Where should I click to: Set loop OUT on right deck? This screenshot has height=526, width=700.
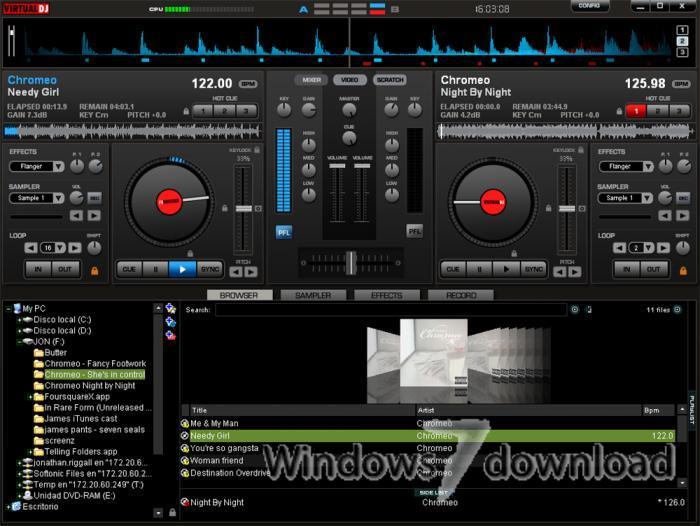coord(653,269)
